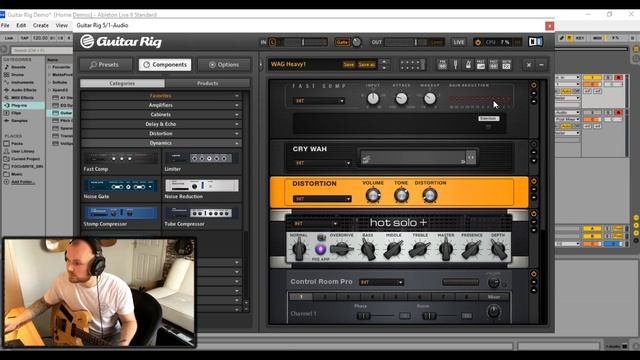Expand the Delay & Echo category
Screen dimensions: 640x360
(x=161, y=124)
